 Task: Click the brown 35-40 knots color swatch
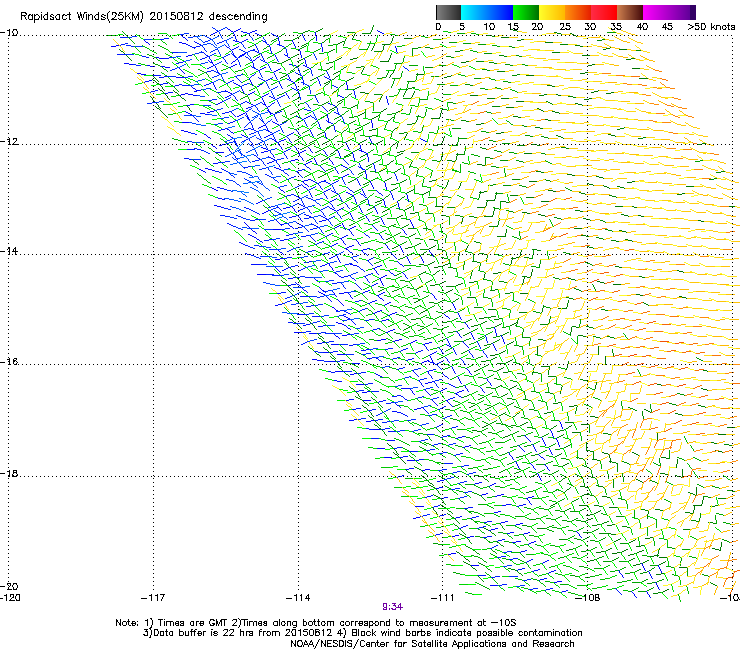pyautogui.click(x=630, y=12)
